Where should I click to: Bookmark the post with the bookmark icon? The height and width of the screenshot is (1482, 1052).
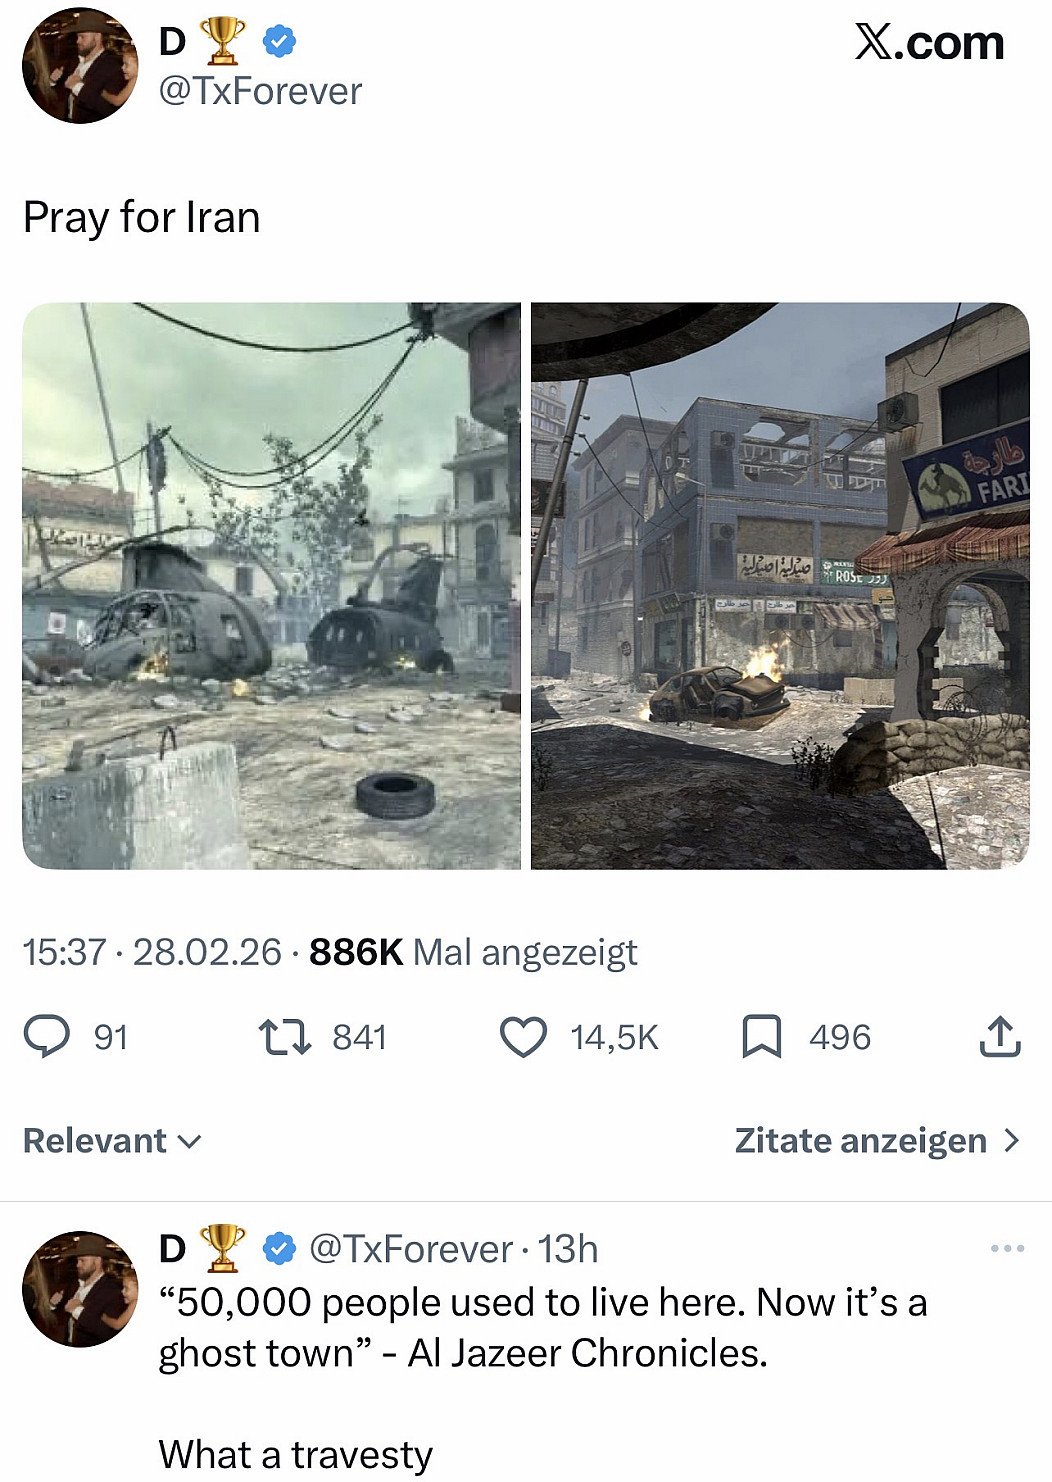pyautogui.click(x=762, y=1037)
